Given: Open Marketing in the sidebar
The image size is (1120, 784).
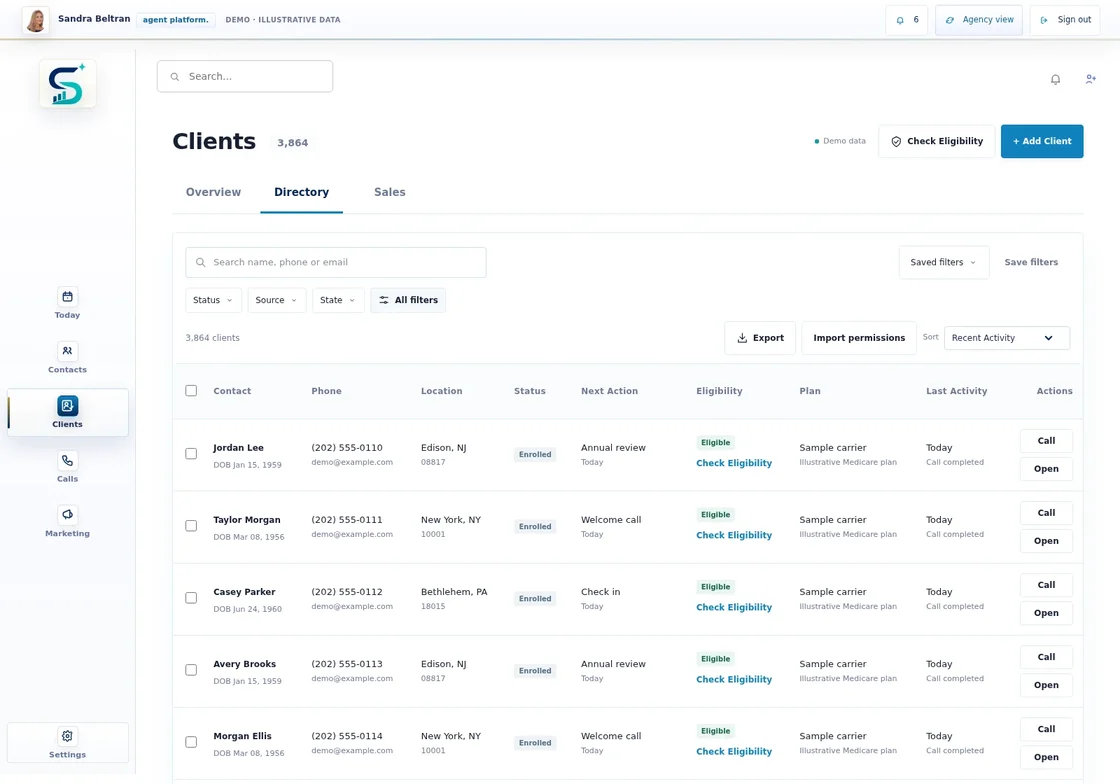Looking at the screenshot, I should click(67, 522).
